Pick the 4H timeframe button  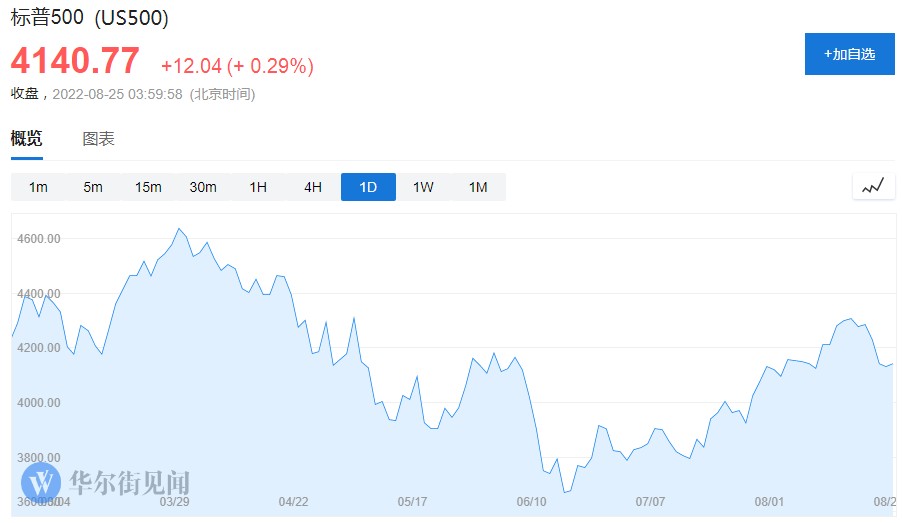click(x=313, y=187)
